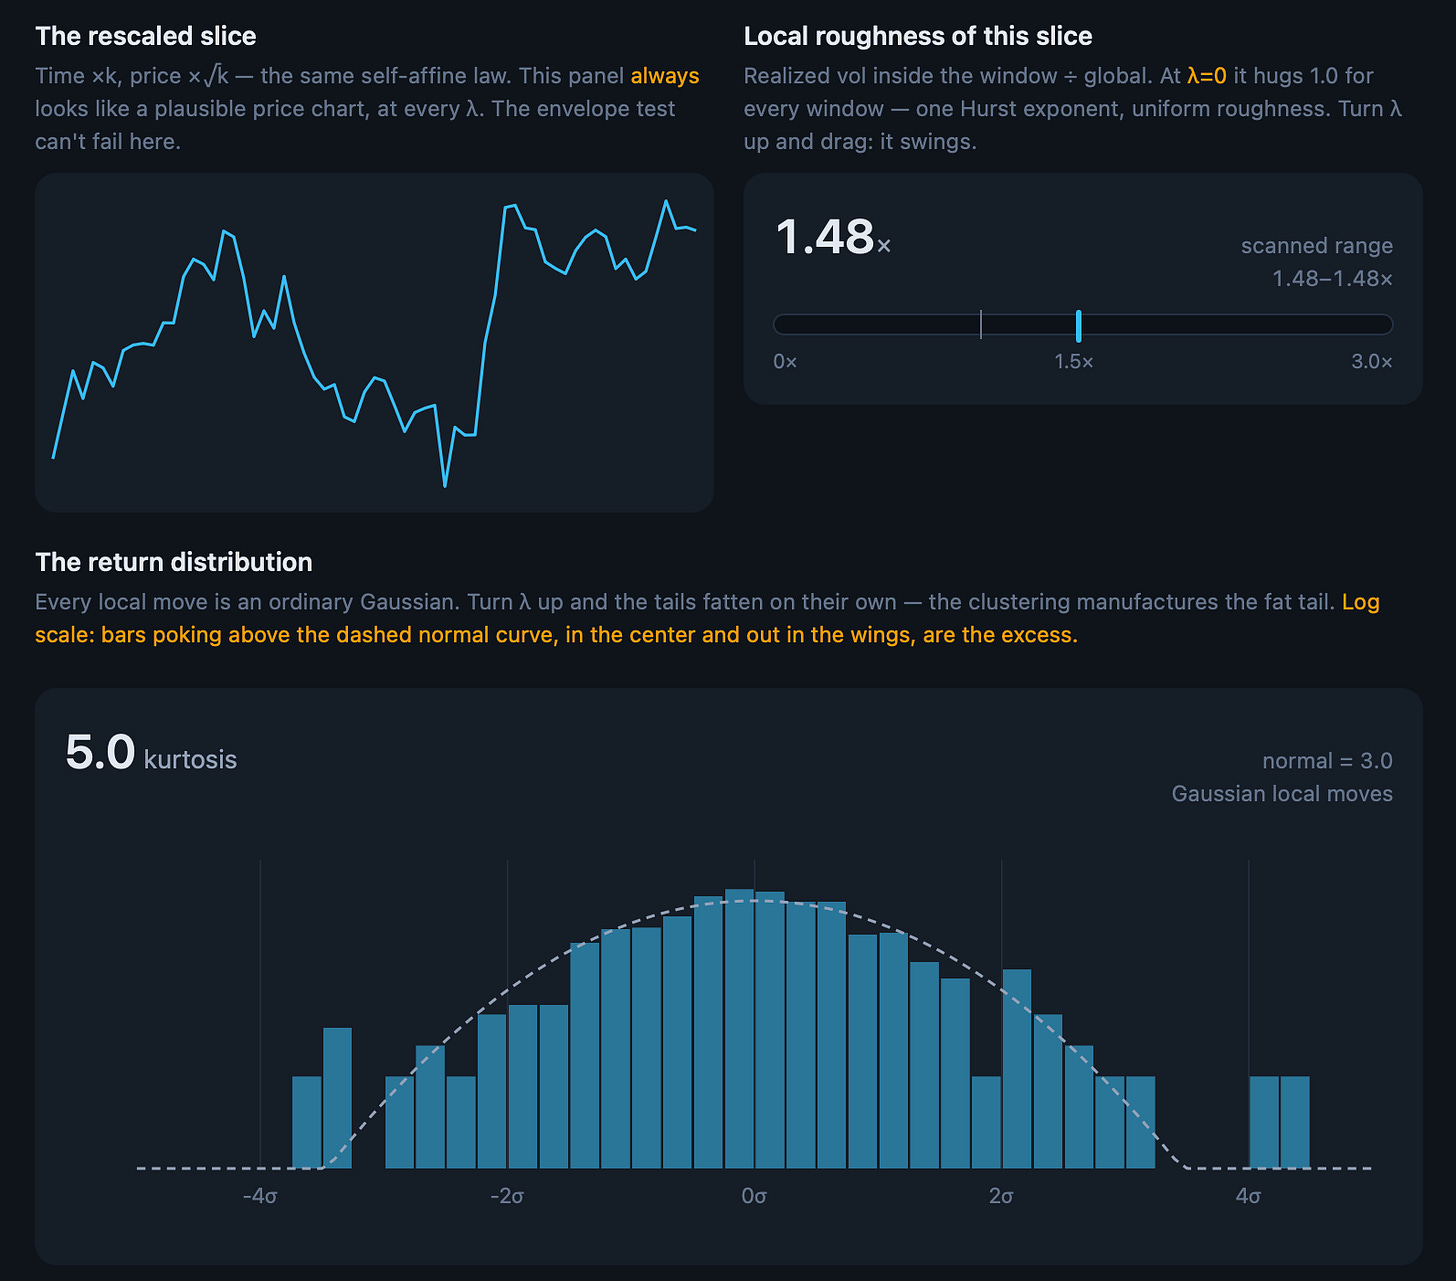The height and width of the screenshot is (1281, 1456).
Task: Click the 'normal = 3.0' label
Action: [1327, 761]
